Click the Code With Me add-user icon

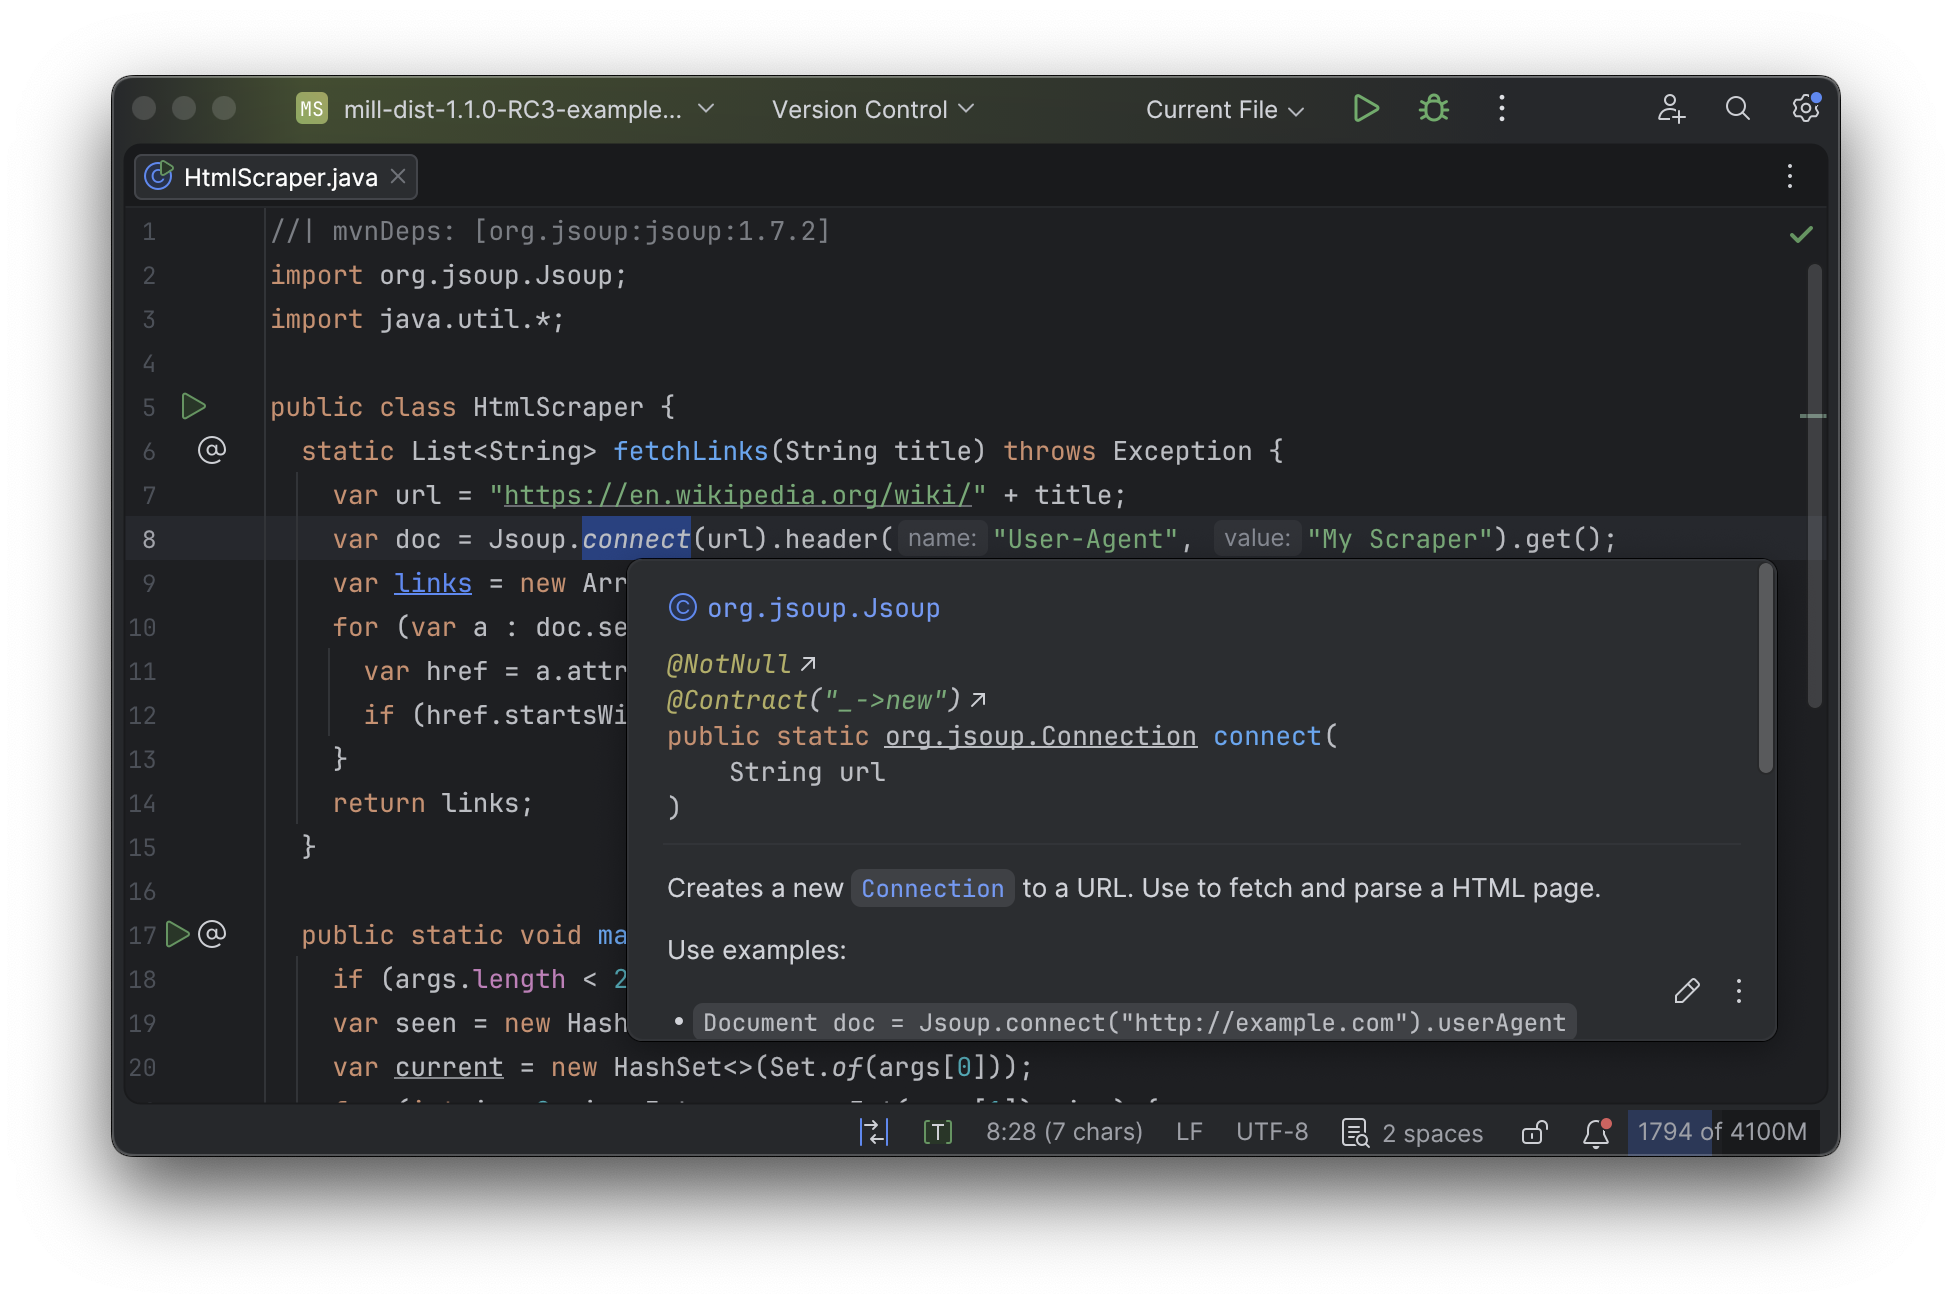[1670, 108]
